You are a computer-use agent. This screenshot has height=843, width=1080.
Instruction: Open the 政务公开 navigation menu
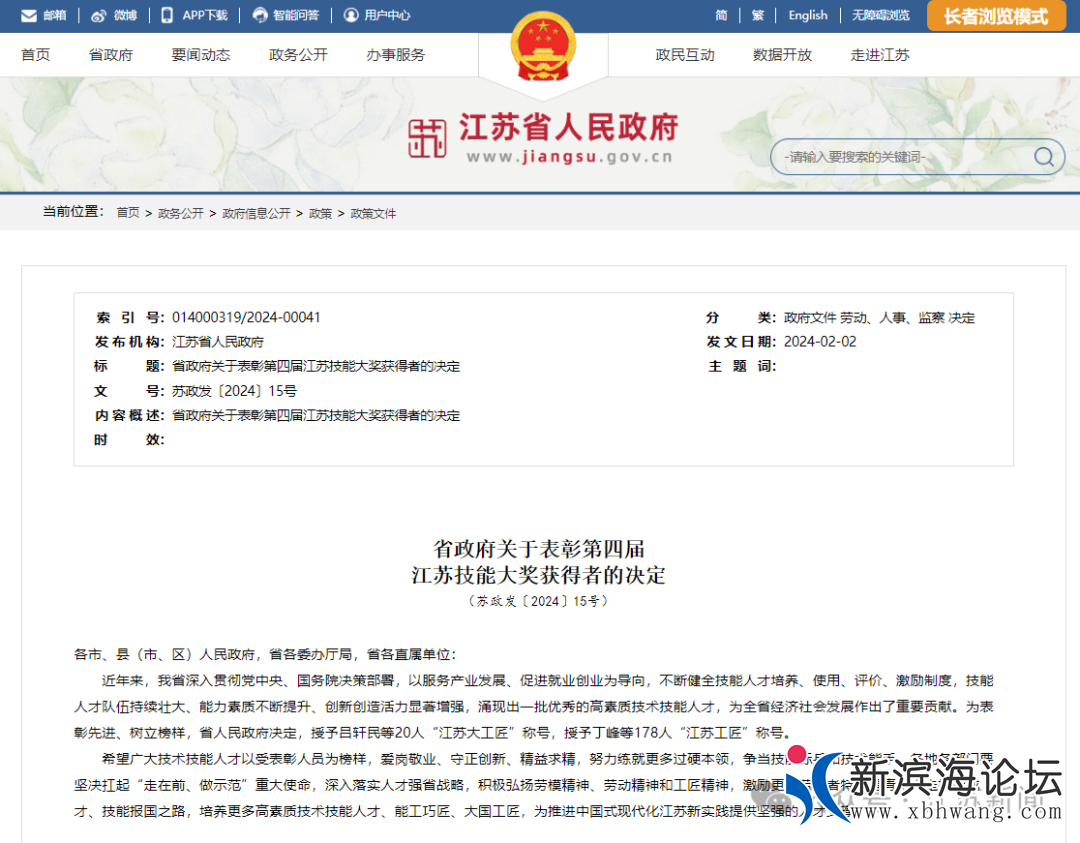(x=298, y=55)
